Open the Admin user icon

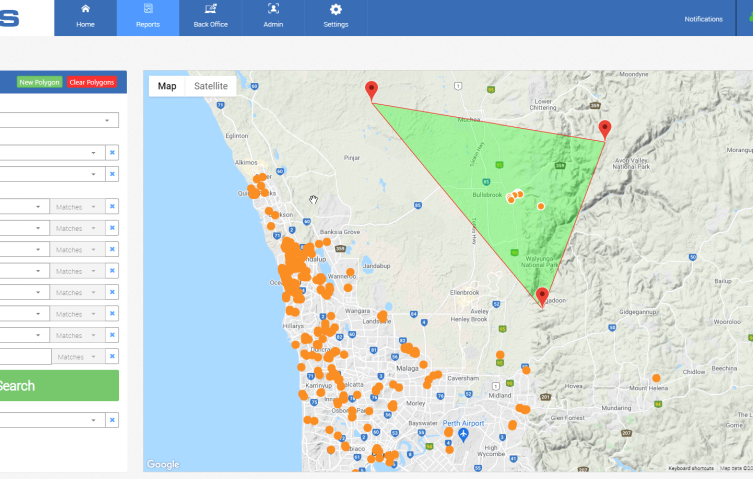(x=273, y=9)
